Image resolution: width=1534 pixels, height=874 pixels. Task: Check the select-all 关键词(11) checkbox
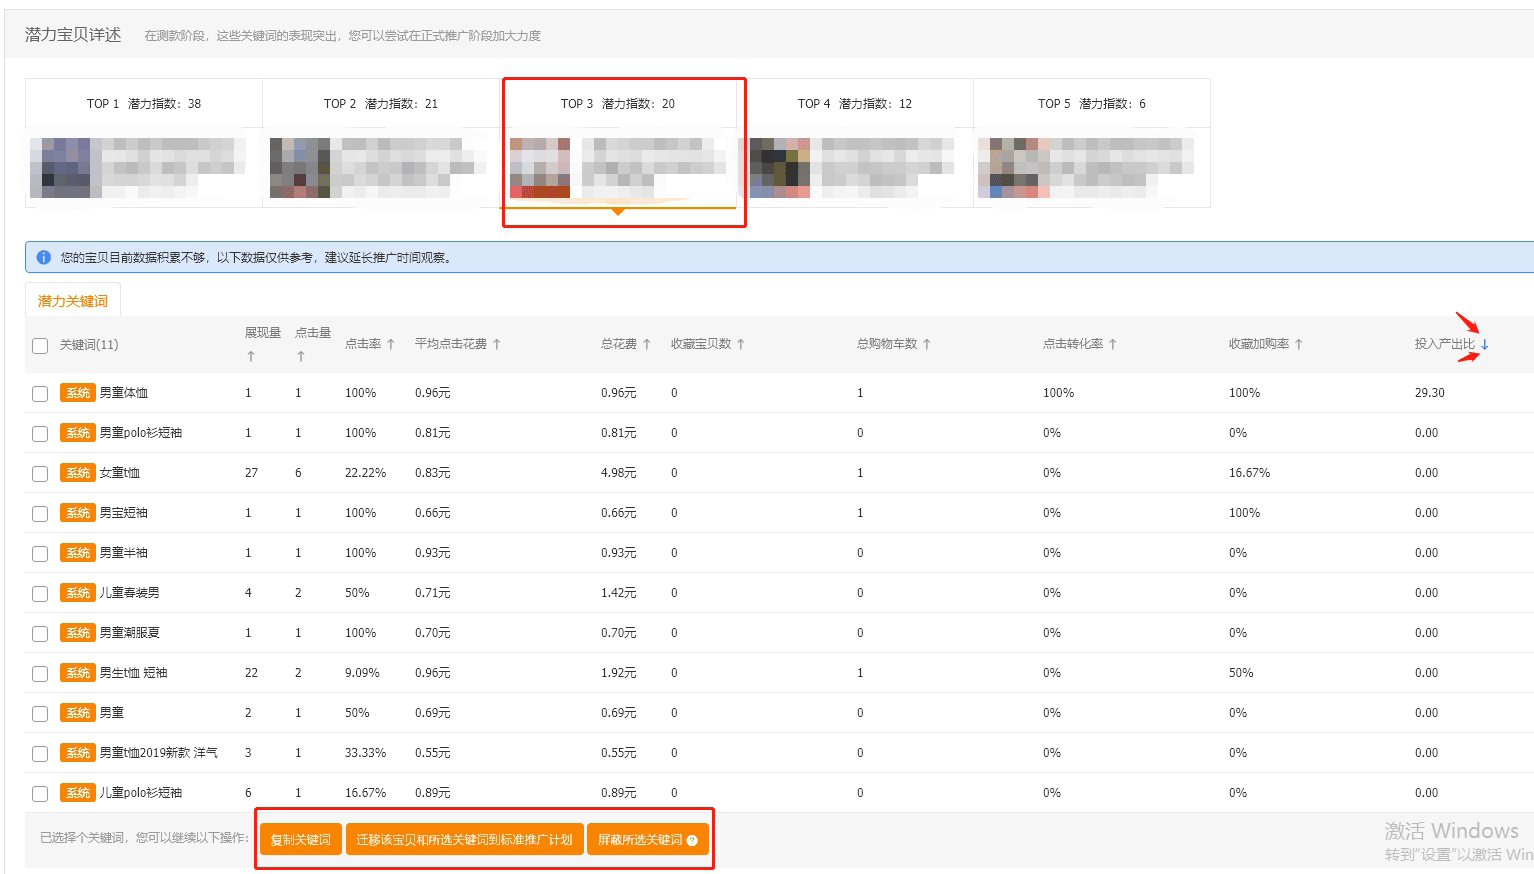40,346
